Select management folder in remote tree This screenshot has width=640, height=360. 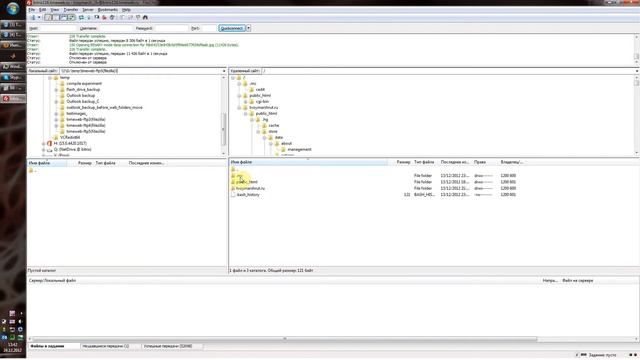click(x=299, y=150)
